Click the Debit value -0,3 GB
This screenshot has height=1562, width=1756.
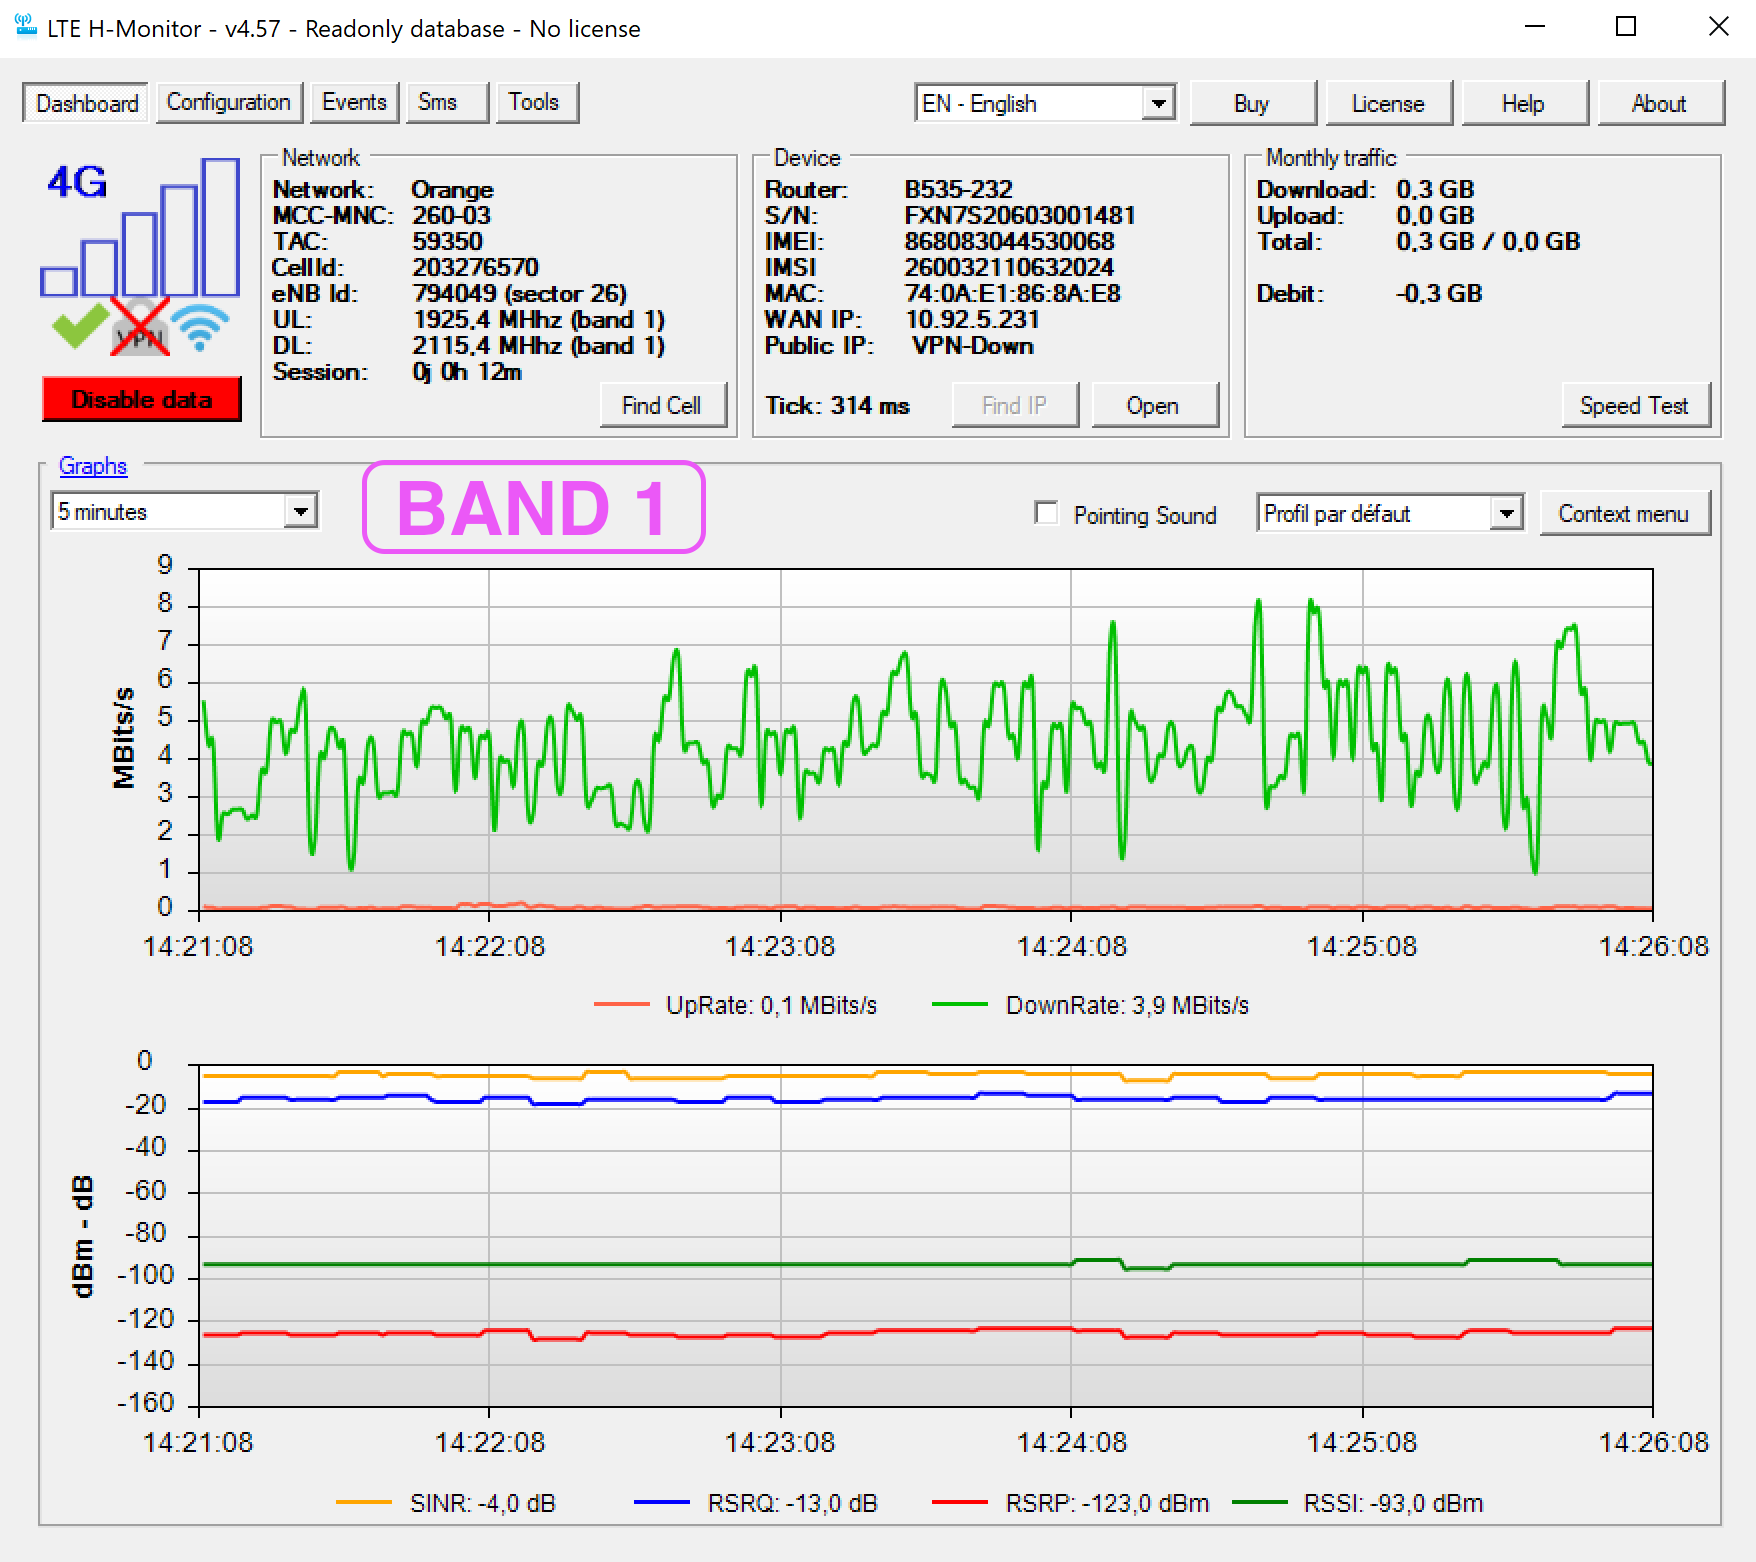click(1439, 293)
